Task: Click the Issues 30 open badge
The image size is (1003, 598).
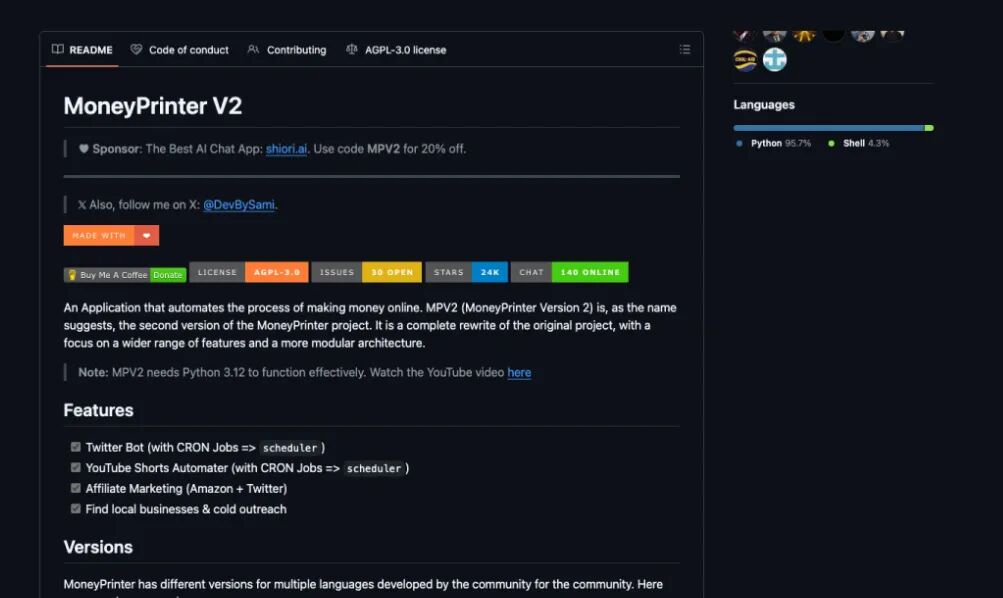Action: click(x=367, y=272)
